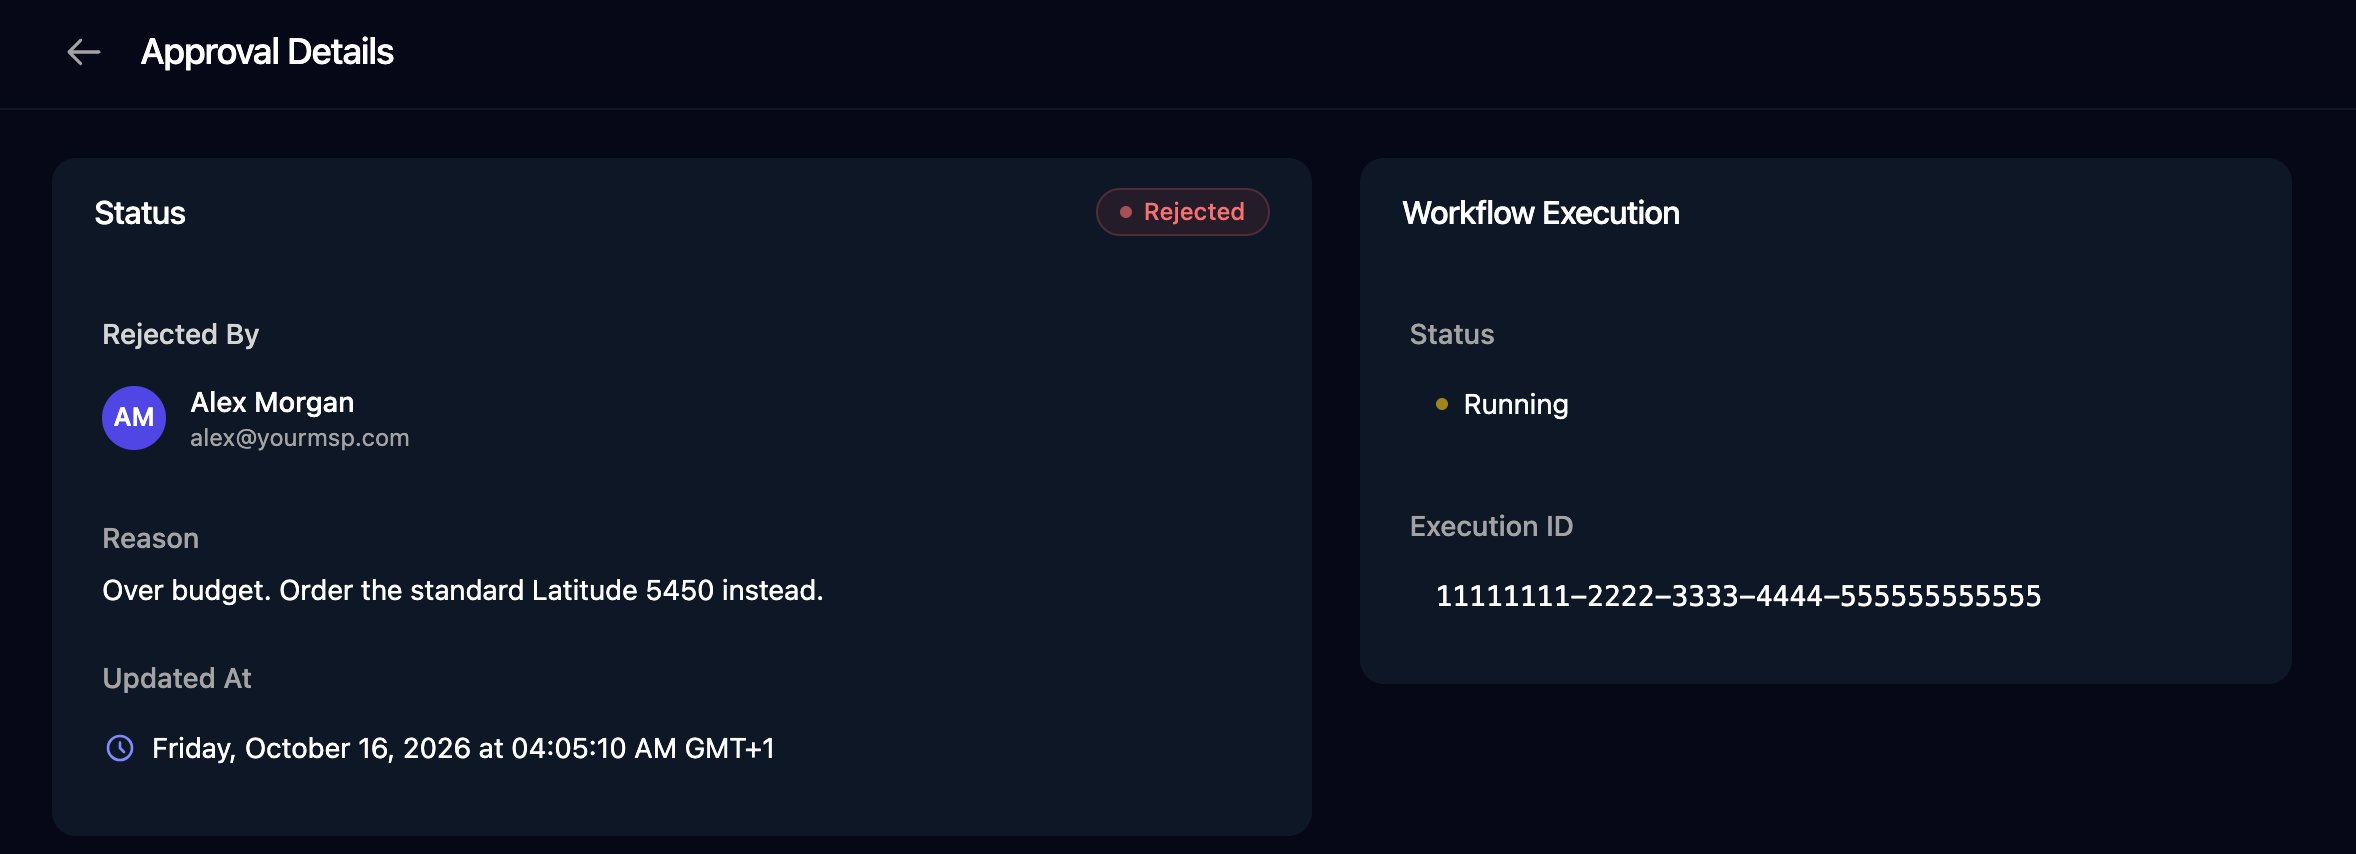Click the Workflow Execution heading
Screen dimensions: 2356x854
click(1541, 213)
